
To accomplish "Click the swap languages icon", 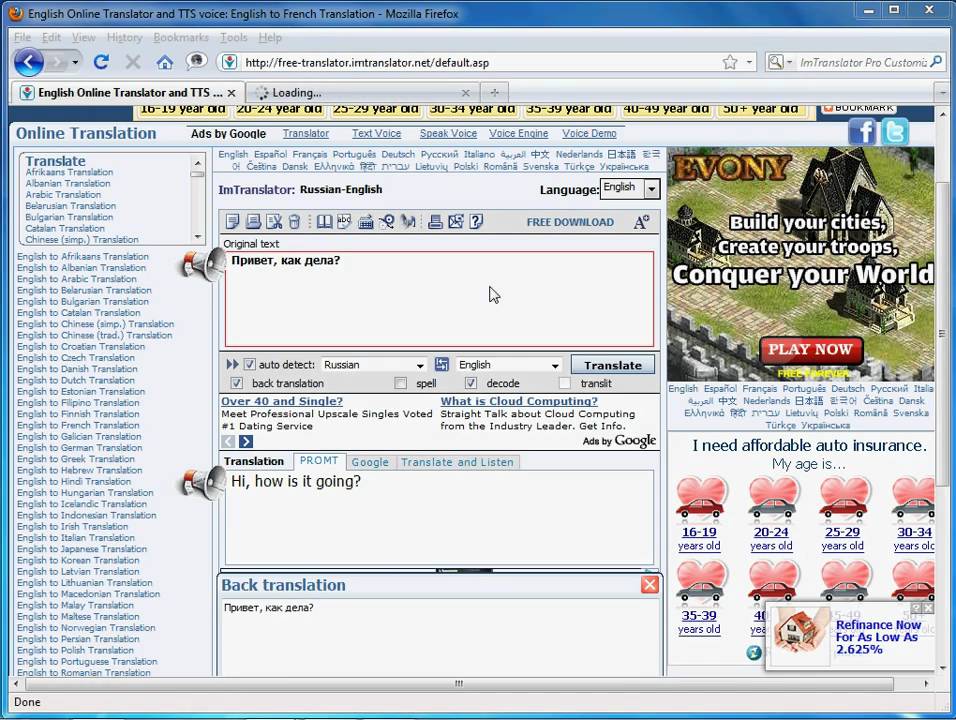I will coord(442,365).
